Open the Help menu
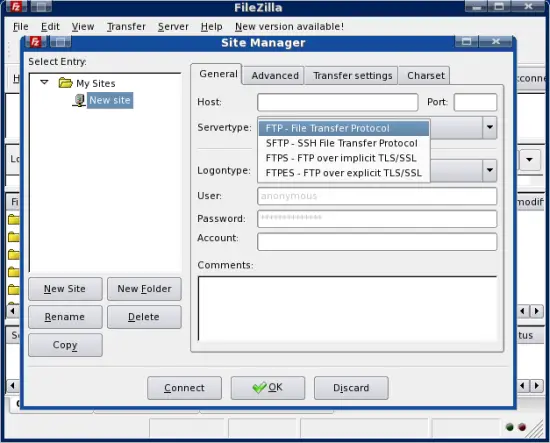The width and height of the screenshot is (550, 443). tap(211, 27)
